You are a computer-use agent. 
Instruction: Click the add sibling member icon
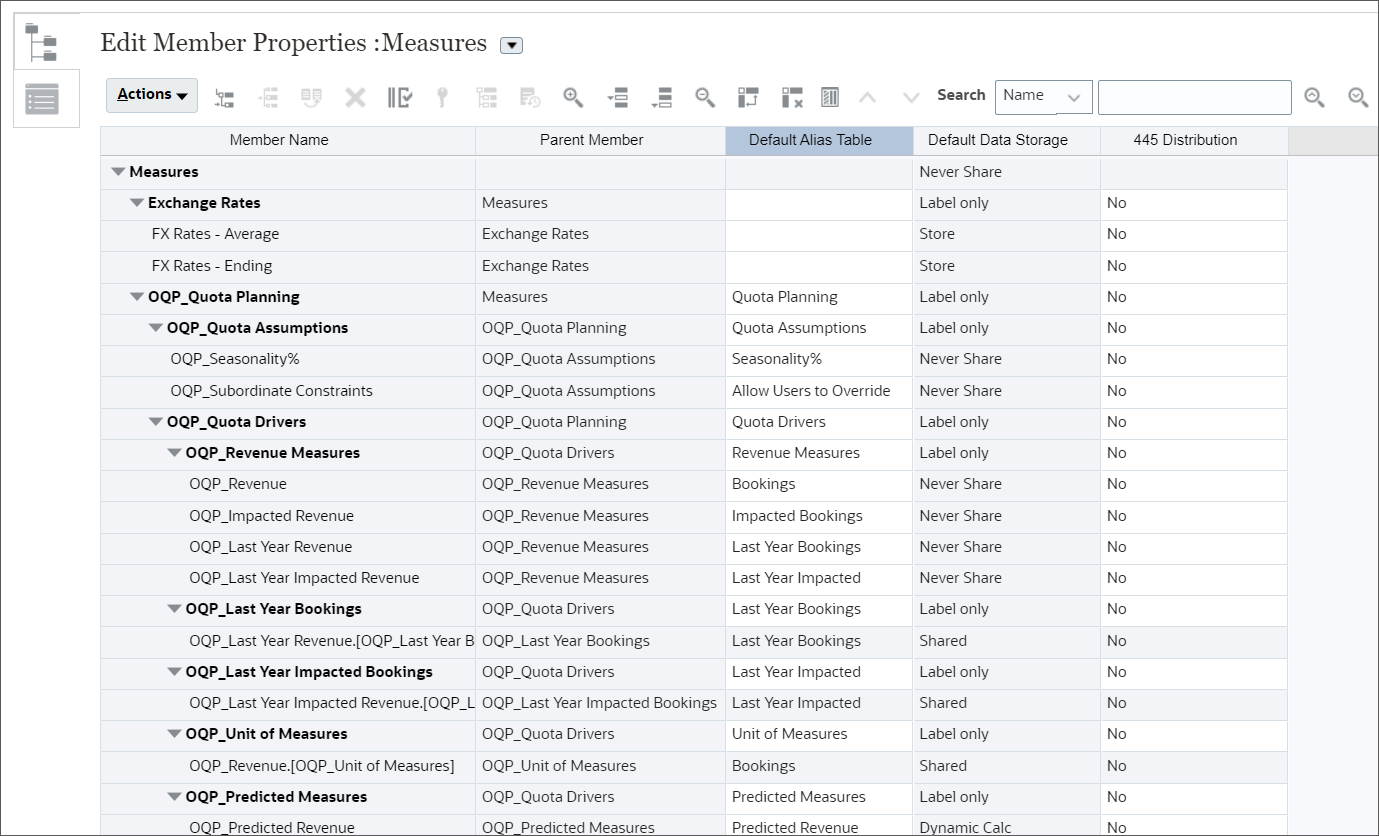(267, 97)
